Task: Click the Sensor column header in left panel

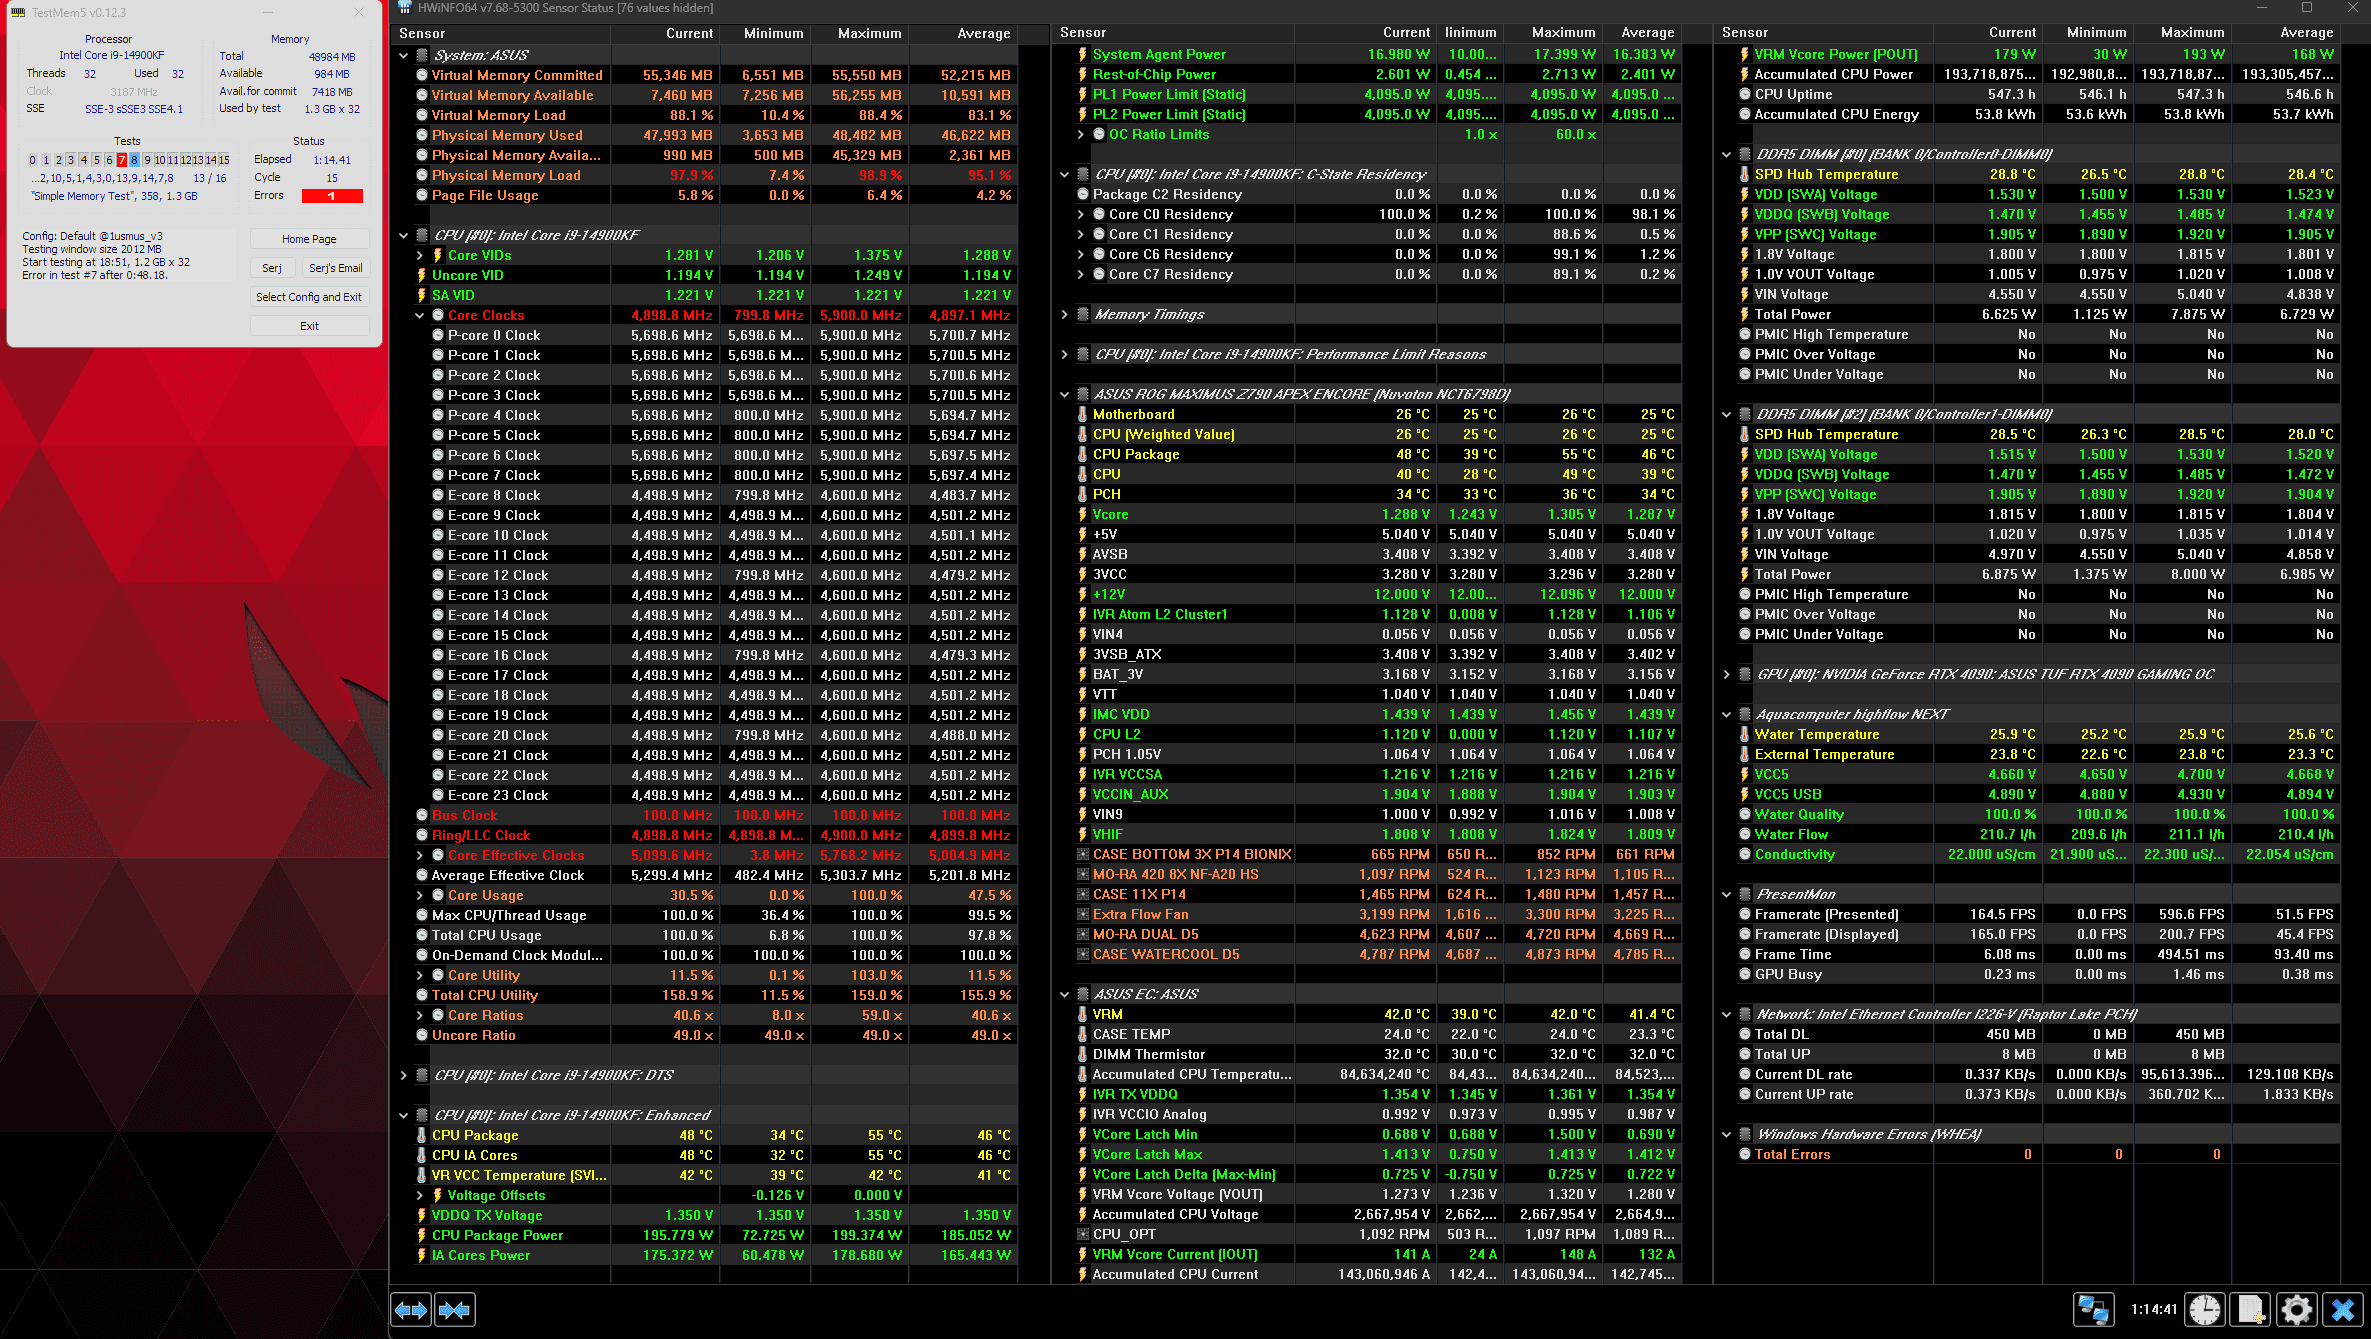Action: coord(501,33)
